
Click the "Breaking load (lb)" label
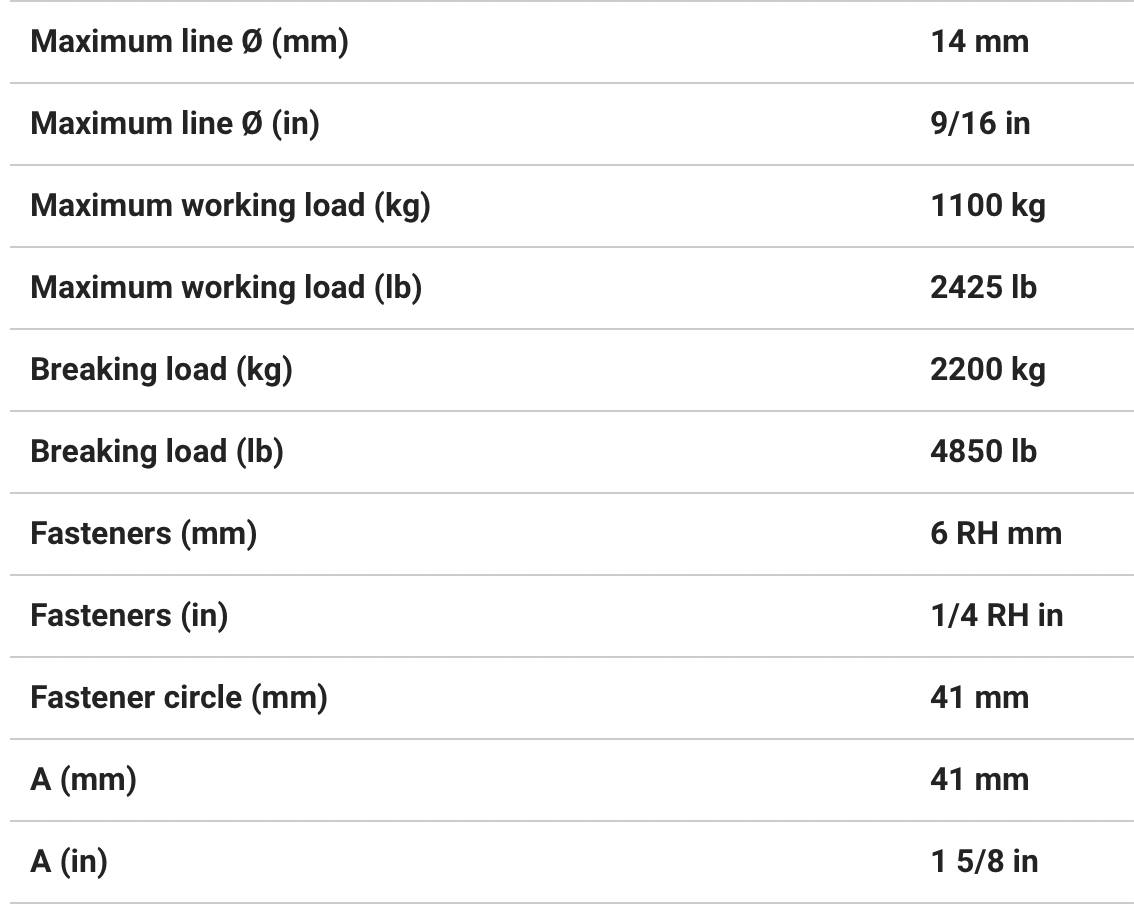tap(157, 452)
